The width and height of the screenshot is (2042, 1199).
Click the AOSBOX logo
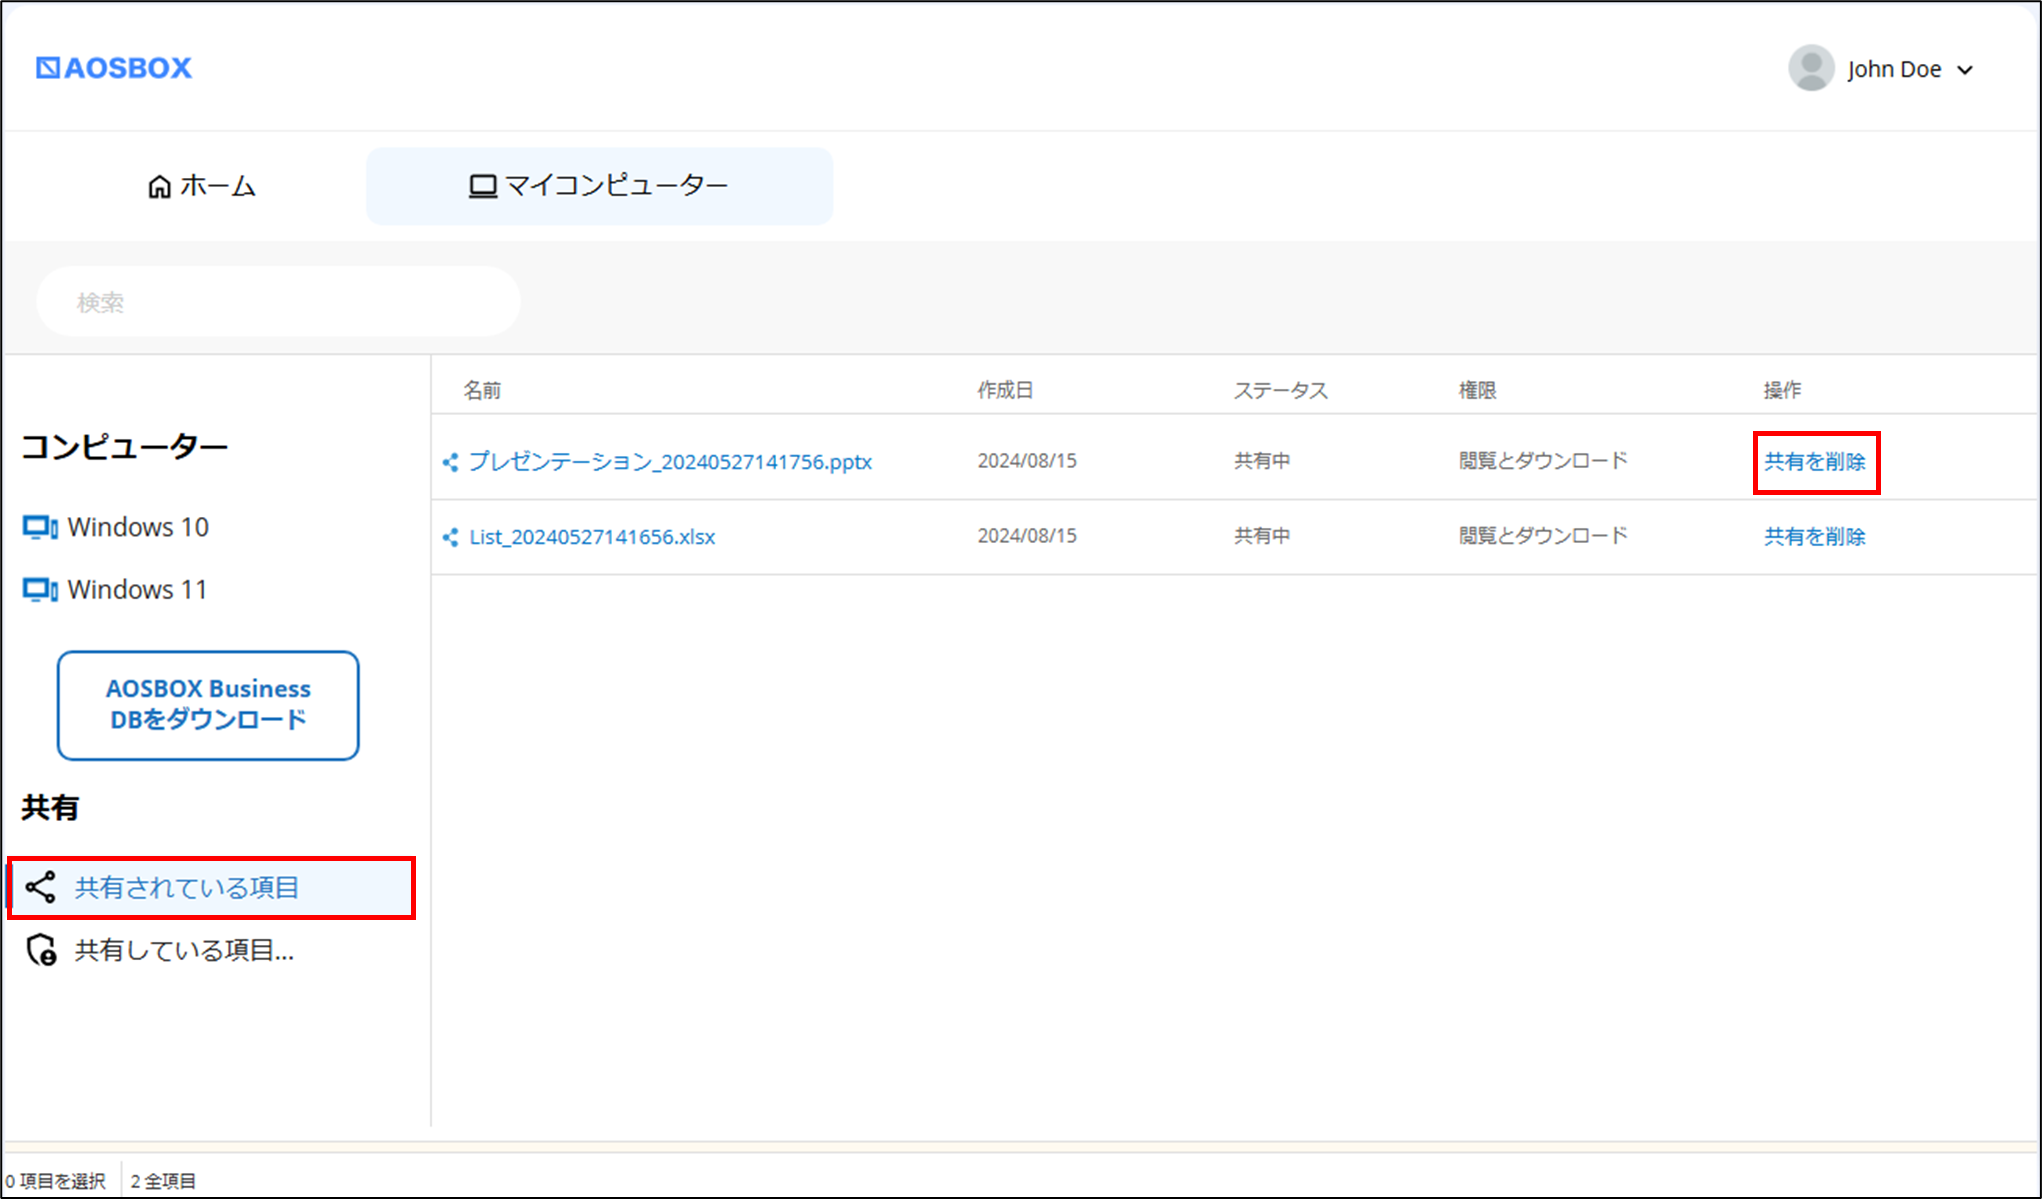tap(113, 68)
